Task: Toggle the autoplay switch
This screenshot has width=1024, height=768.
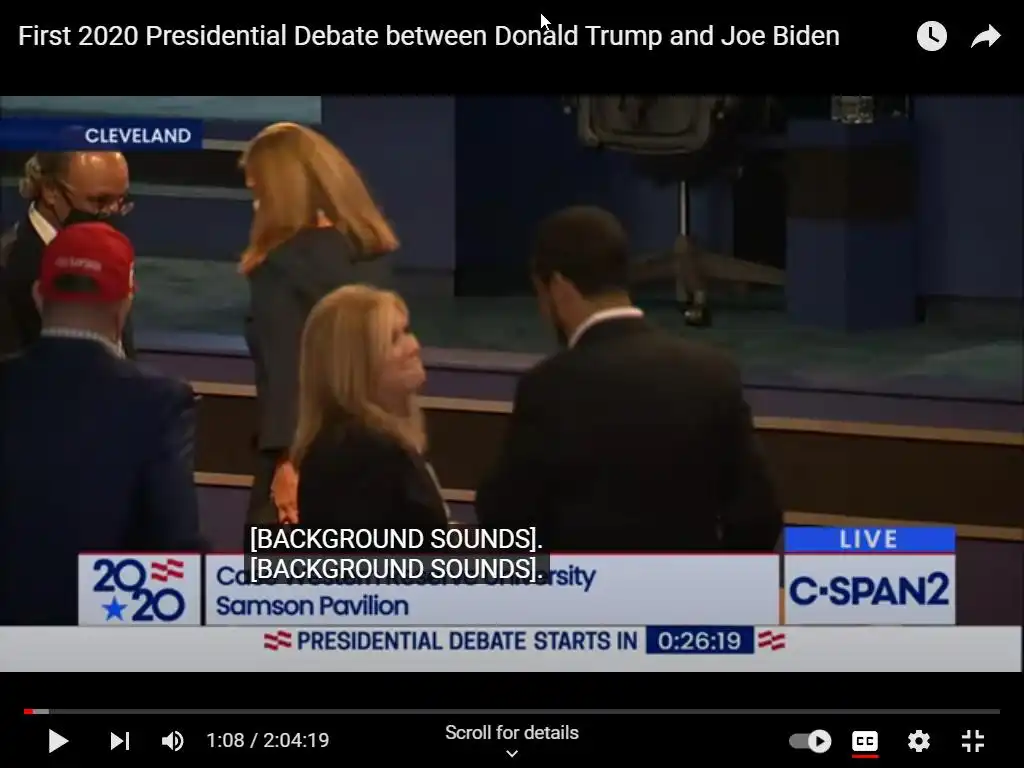Action: pyautogui.click(x=810, y=741)
